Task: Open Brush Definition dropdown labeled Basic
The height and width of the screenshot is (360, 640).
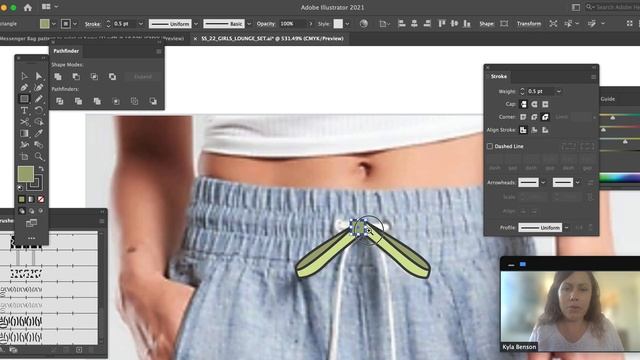Action: coord(249,24)
